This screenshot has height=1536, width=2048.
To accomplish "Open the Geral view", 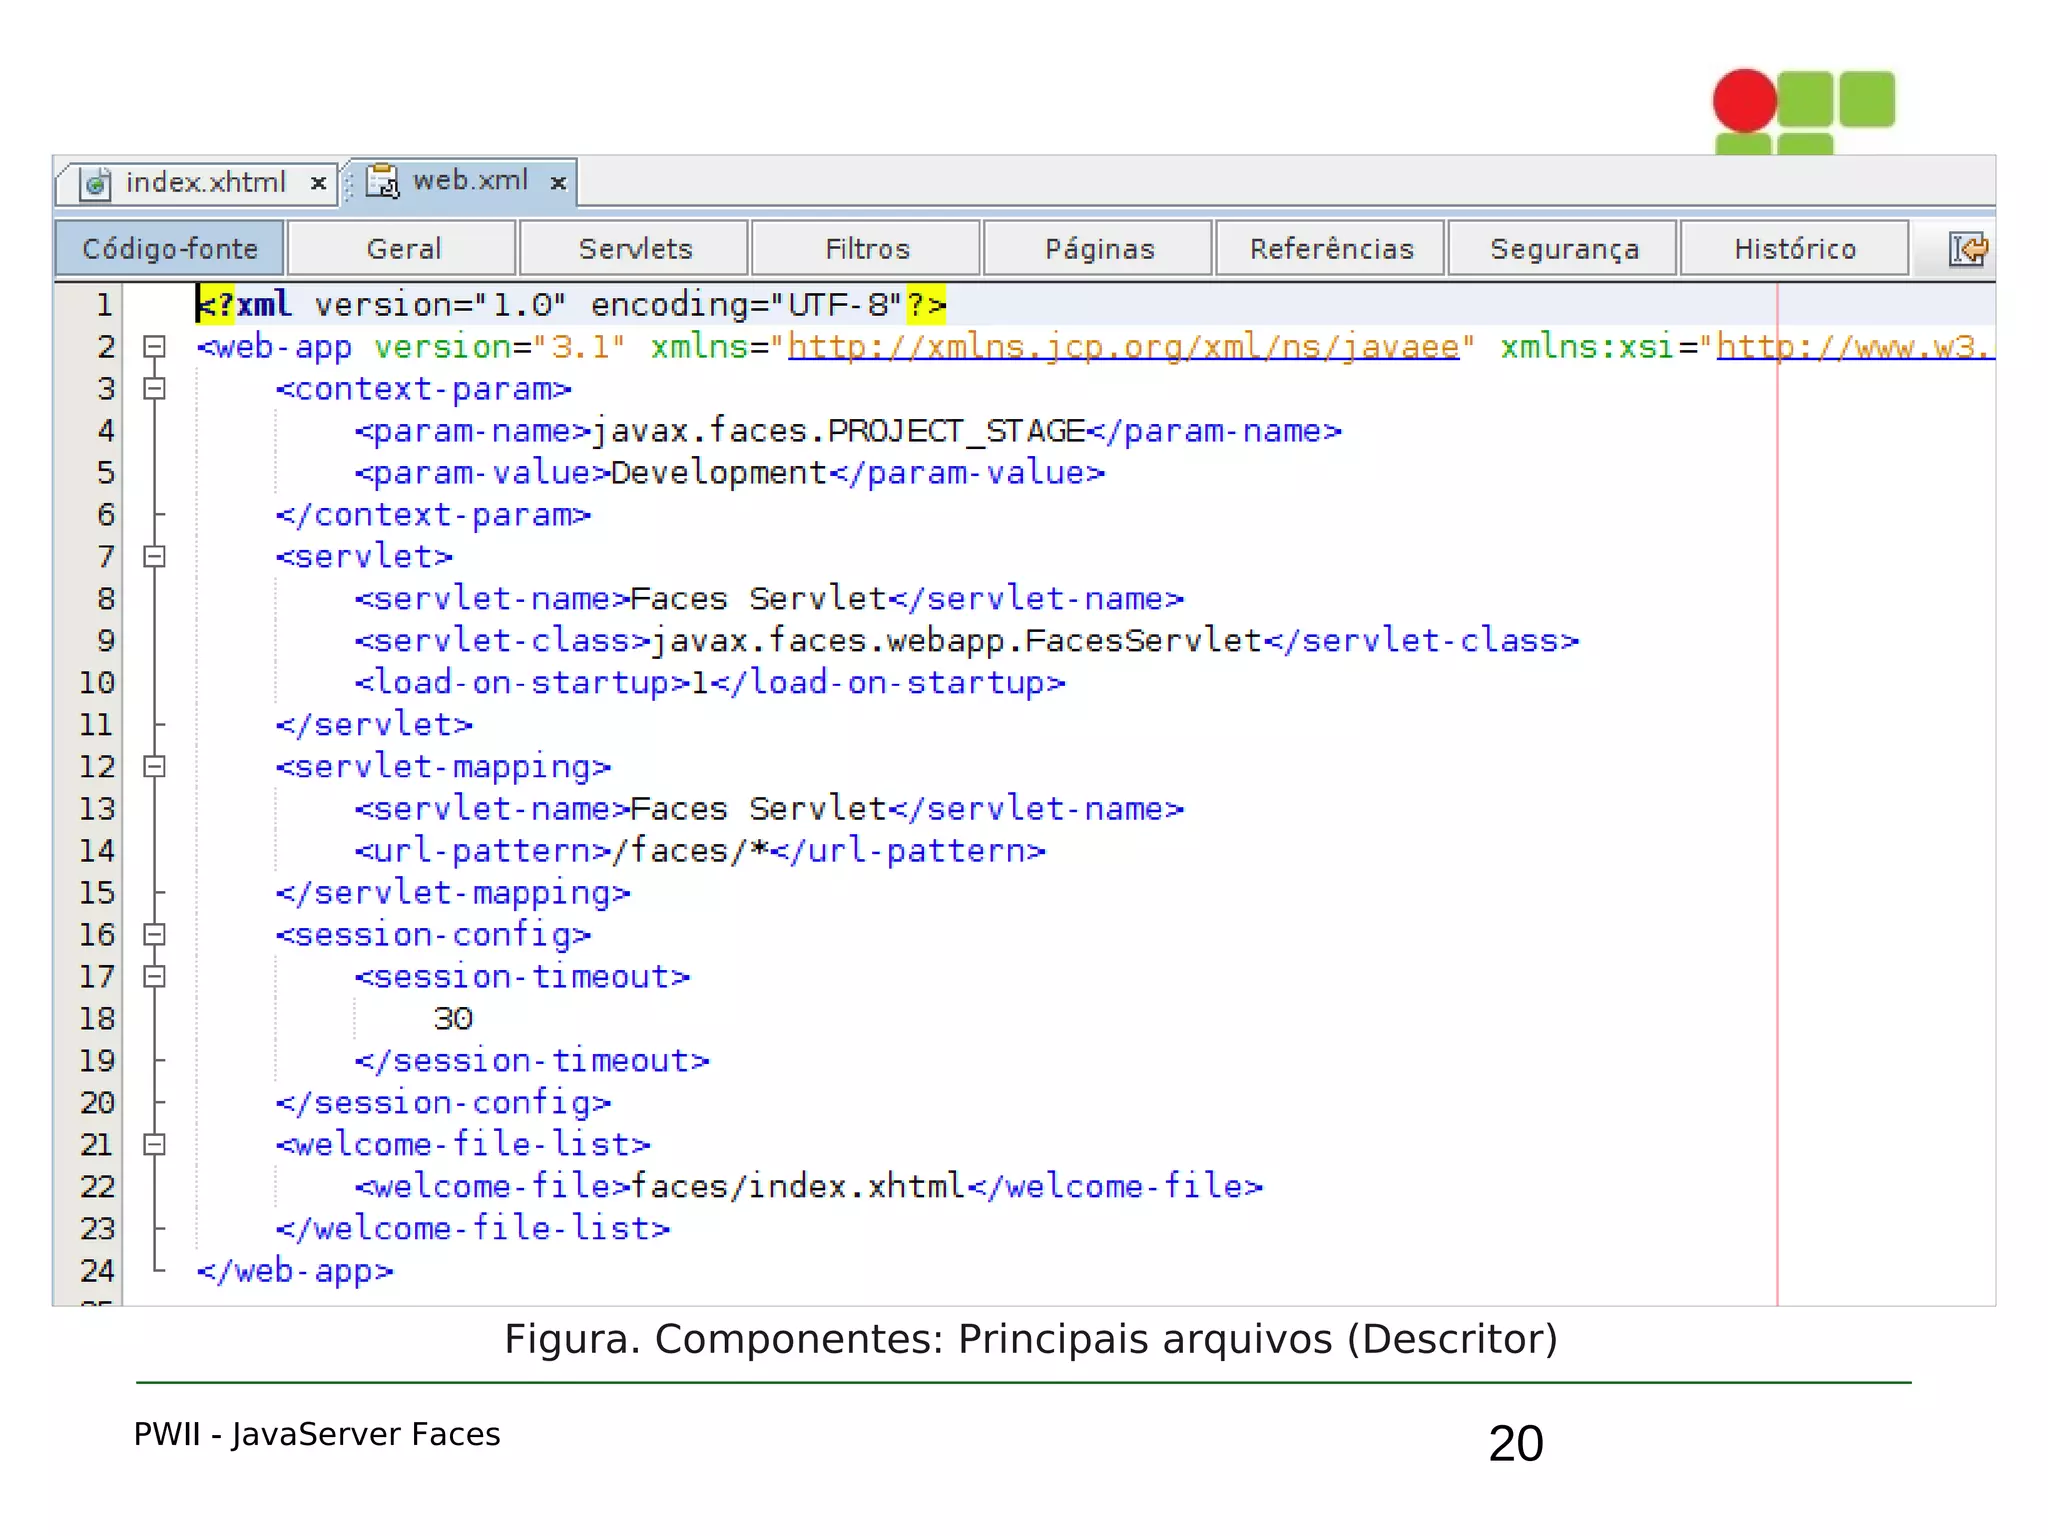I will tap(402, 248).
